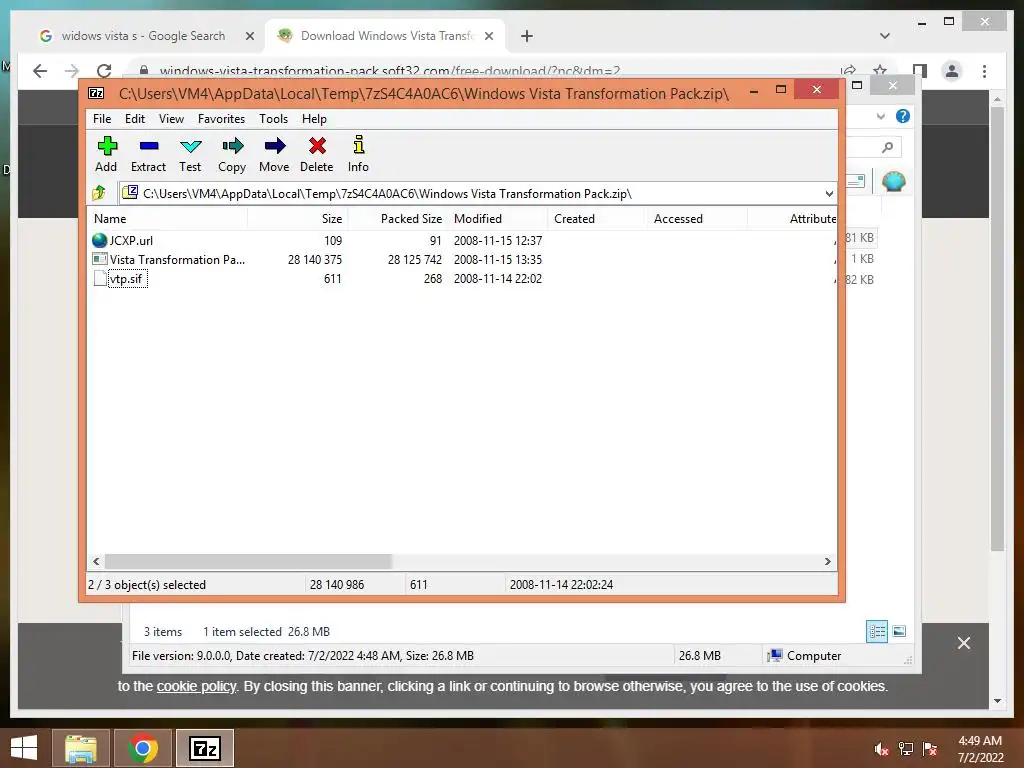Click the share page icon in Chrome
This screenshot has width=1024, height=768.
(x=848, y=70)
